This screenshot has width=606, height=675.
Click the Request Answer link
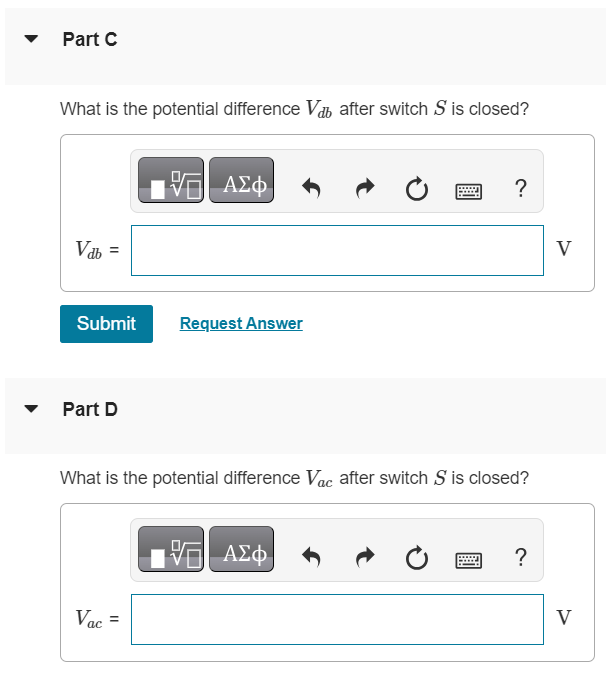coord(241,323)
